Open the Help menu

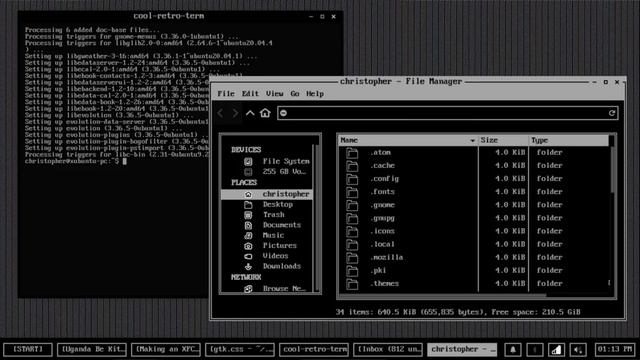(x=315, y=94)
